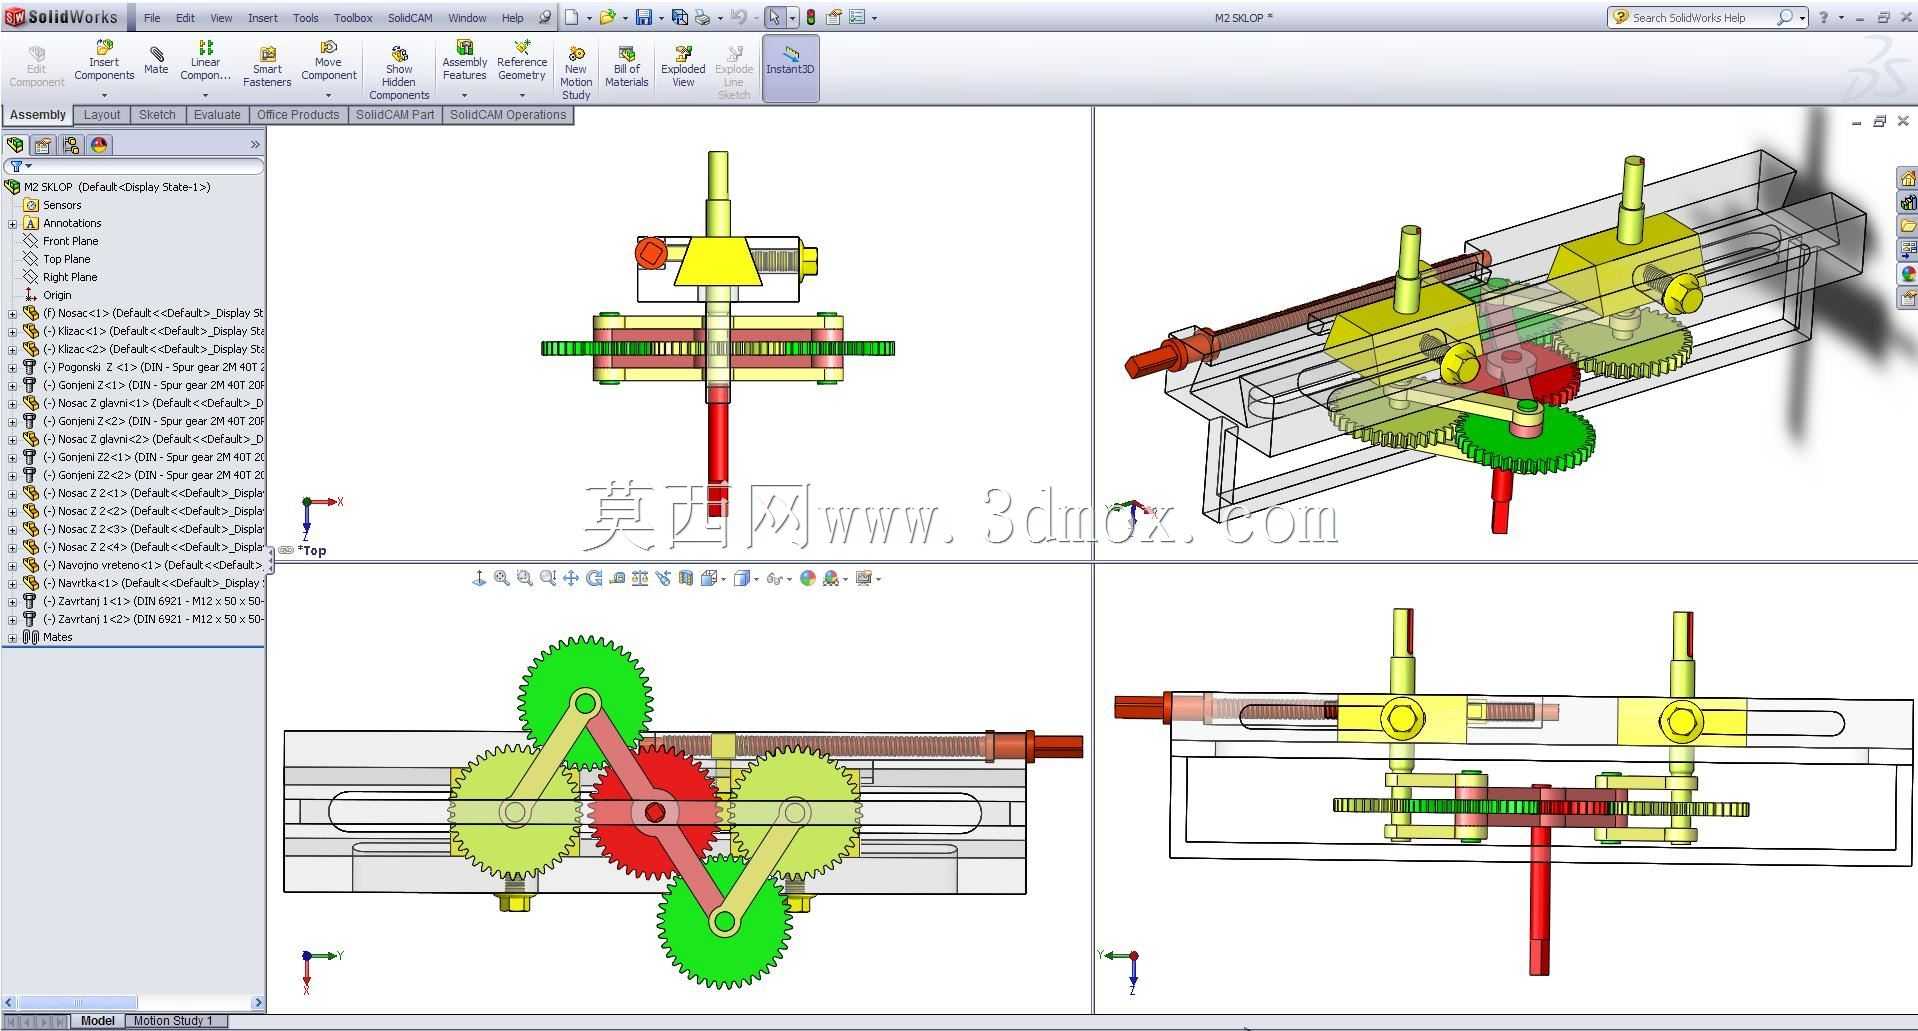
Task: Open the Assembly Features dropdown arrow
Action: pyautogui.click(x=465, y=96)
